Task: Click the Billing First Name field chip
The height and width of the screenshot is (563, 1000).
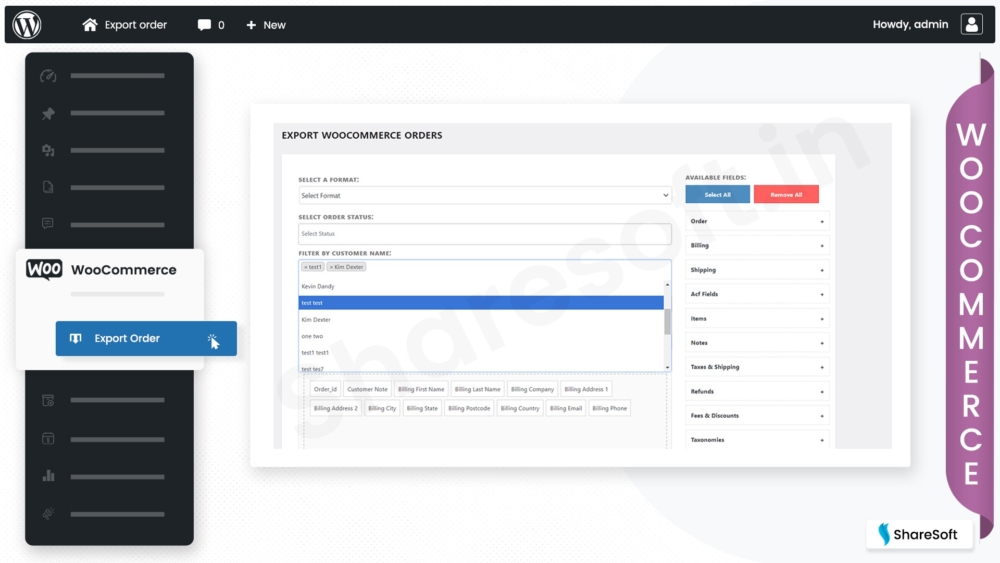Action: coord(421,389)
